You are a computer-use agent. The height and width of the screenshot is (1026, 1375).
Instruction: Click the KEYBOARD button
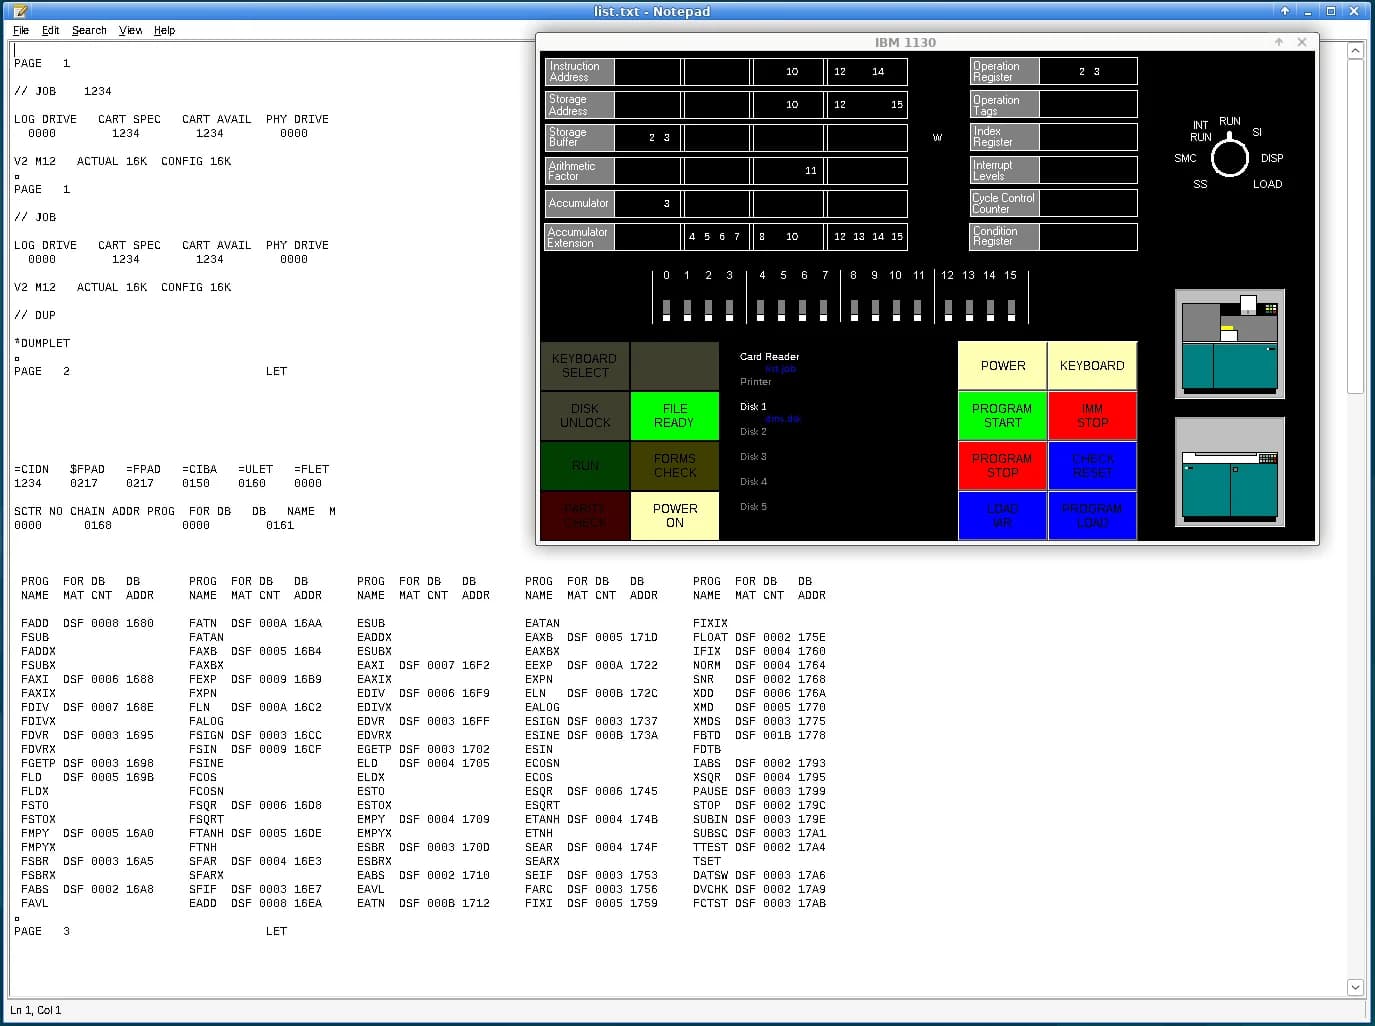pyautogui.click(x=1092, y=366)
